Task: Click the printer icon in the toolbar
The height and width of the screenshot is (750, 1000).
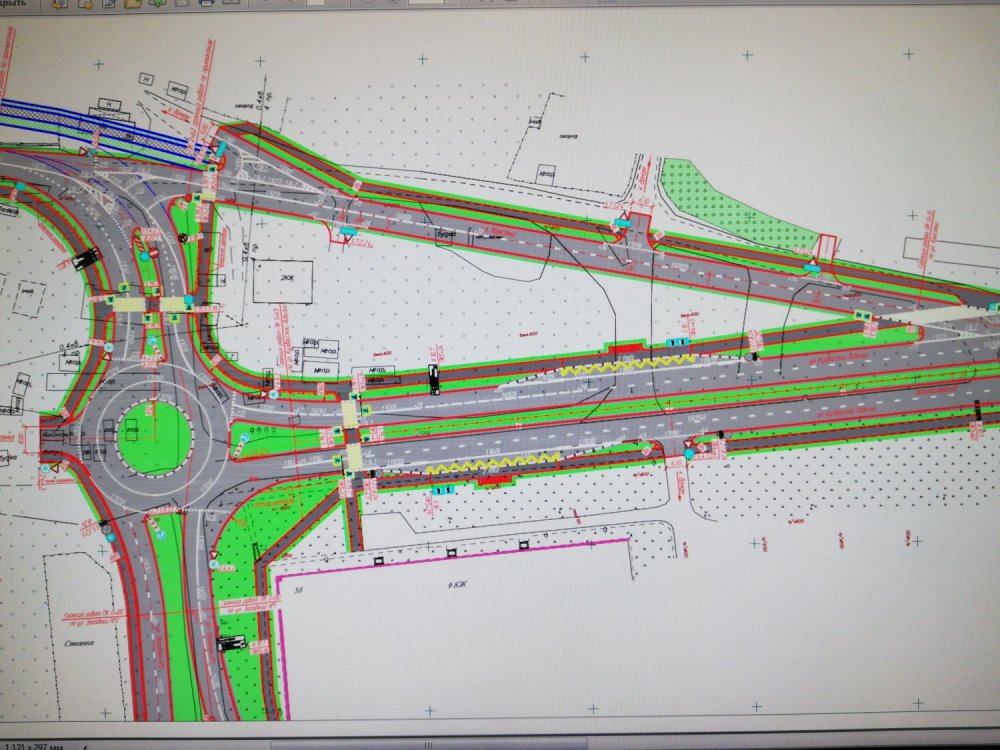Action: (x=208, y=3)
